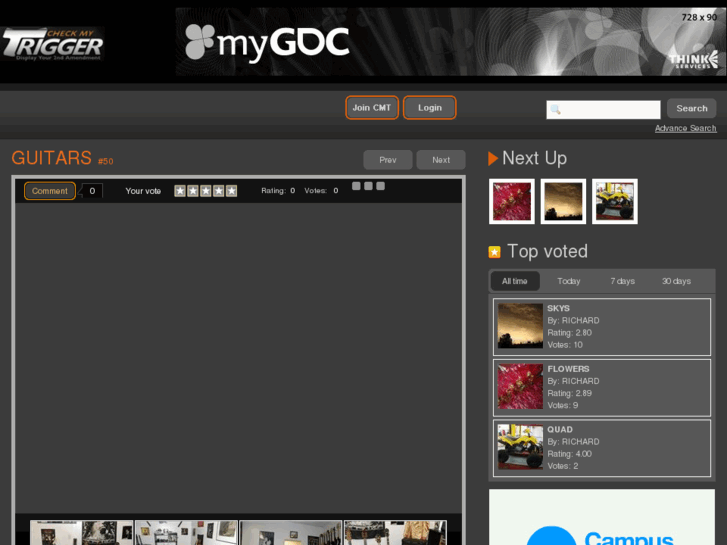
Task: Select the All time tab
Action: coord(515,281)
